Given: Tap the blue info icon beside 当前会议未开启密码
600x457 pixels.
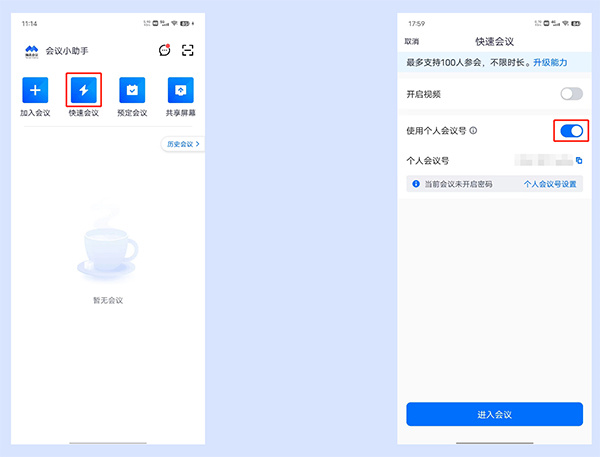Looking at the screenshot, I should tap(416, 184).
